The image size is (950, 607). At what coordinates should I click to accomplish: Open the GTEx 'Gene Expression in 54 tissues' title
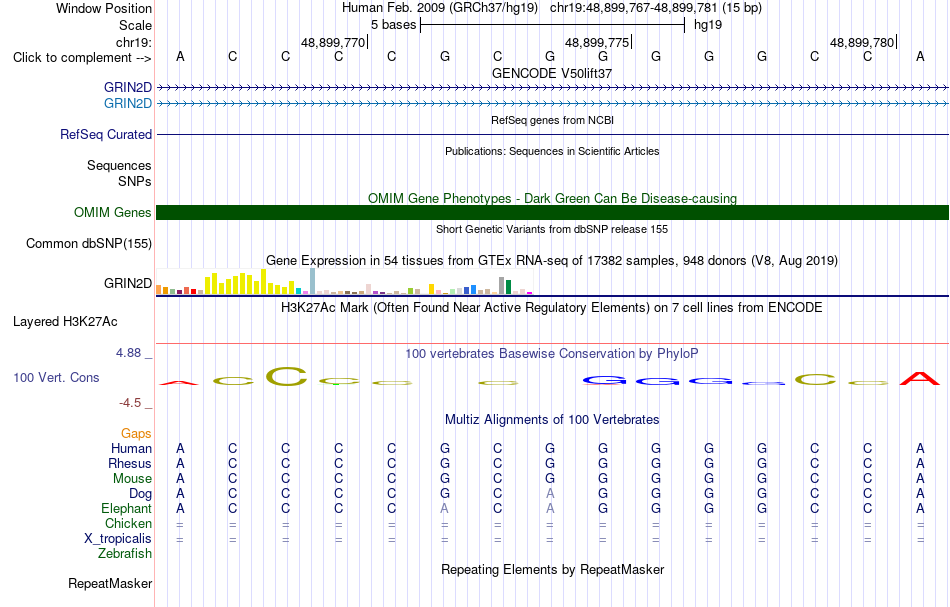(x=552, y=260)
